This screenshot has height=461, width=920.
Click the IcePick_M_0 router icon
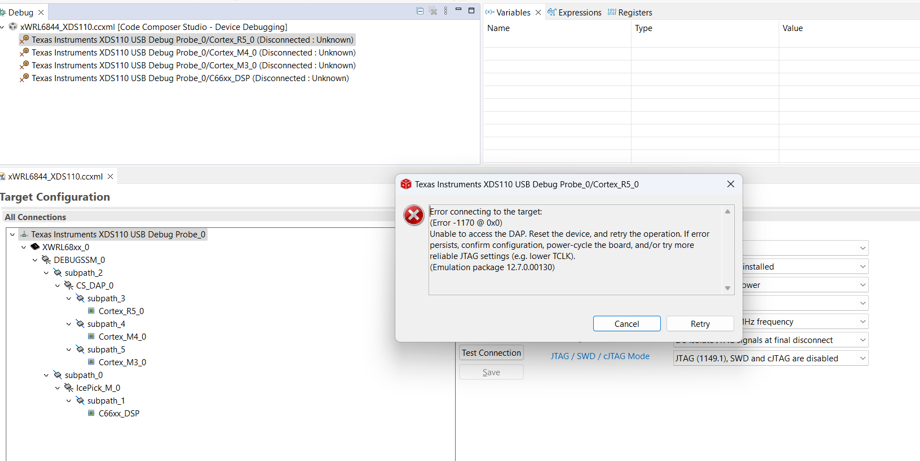[69, 388]
